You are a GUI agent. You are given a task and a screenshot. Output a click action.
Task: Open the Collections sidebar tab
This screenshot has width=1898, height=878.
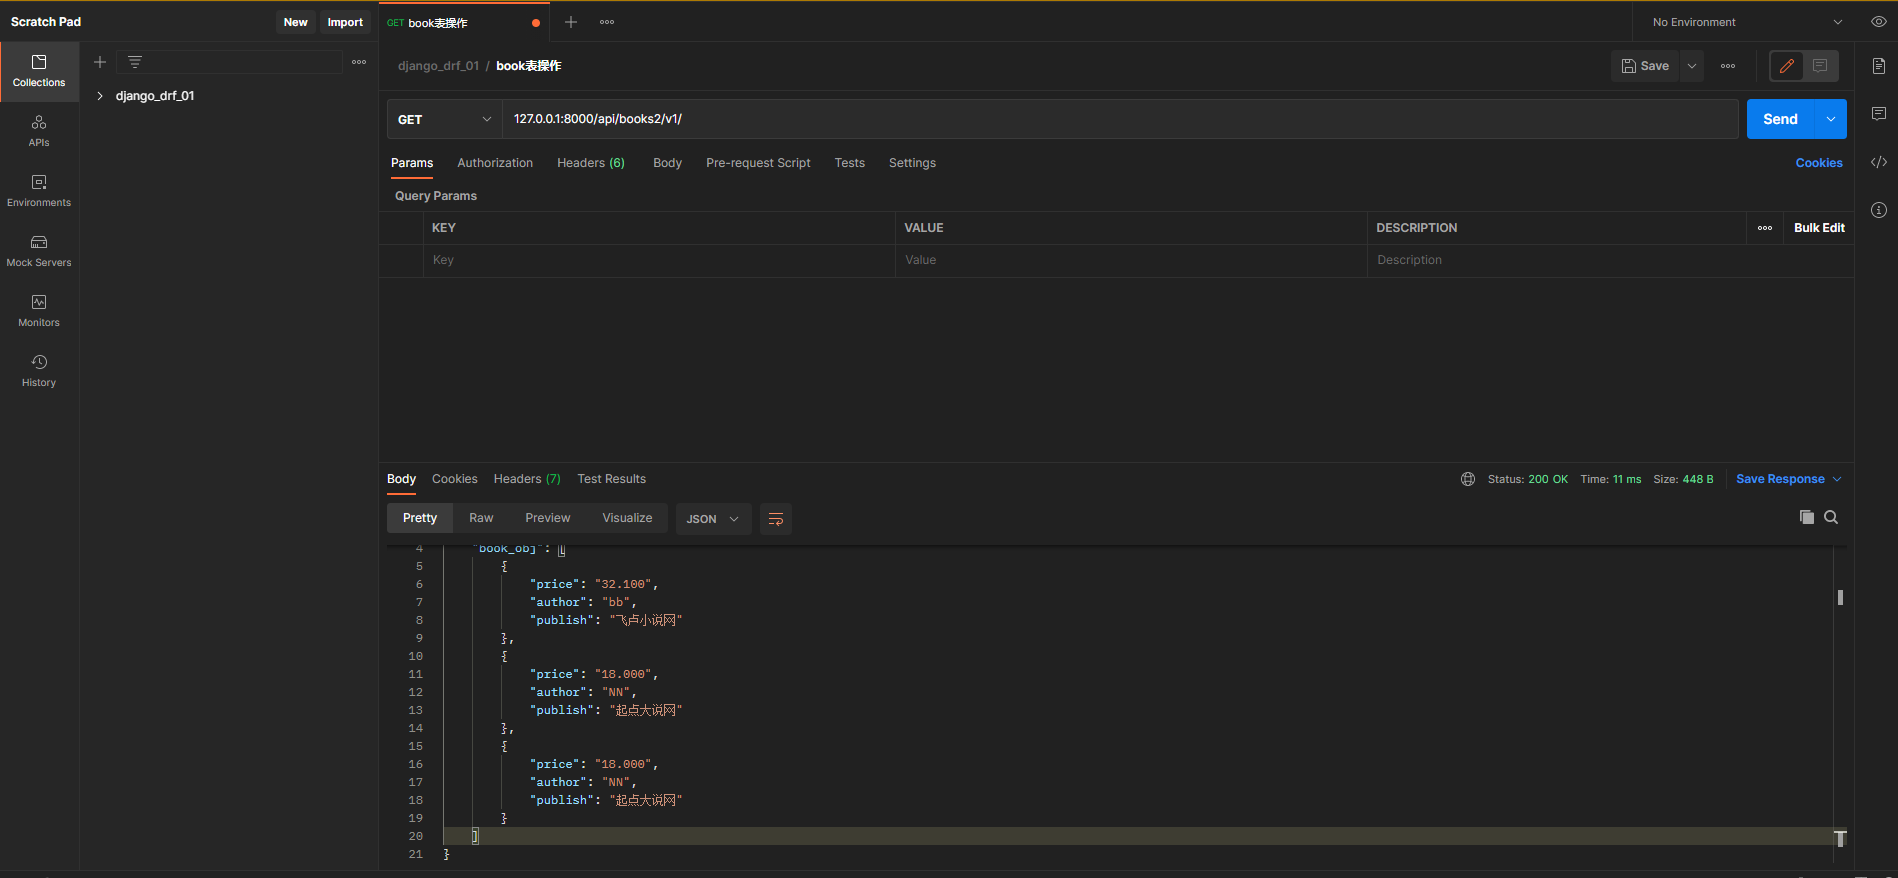coord(39,71)
